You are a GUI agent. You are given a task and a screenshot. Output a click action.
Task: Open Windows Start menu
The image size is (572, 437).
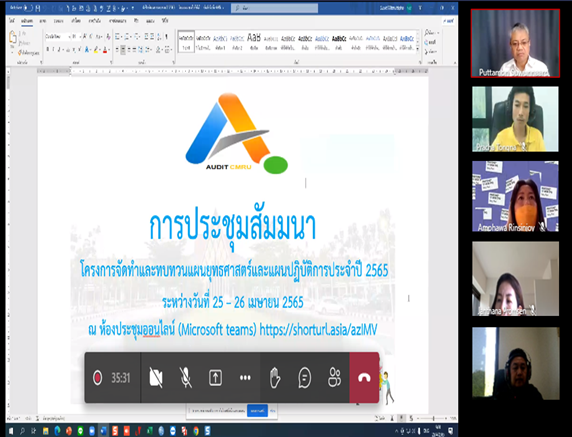pyautogui.click(x=11, y=431)
